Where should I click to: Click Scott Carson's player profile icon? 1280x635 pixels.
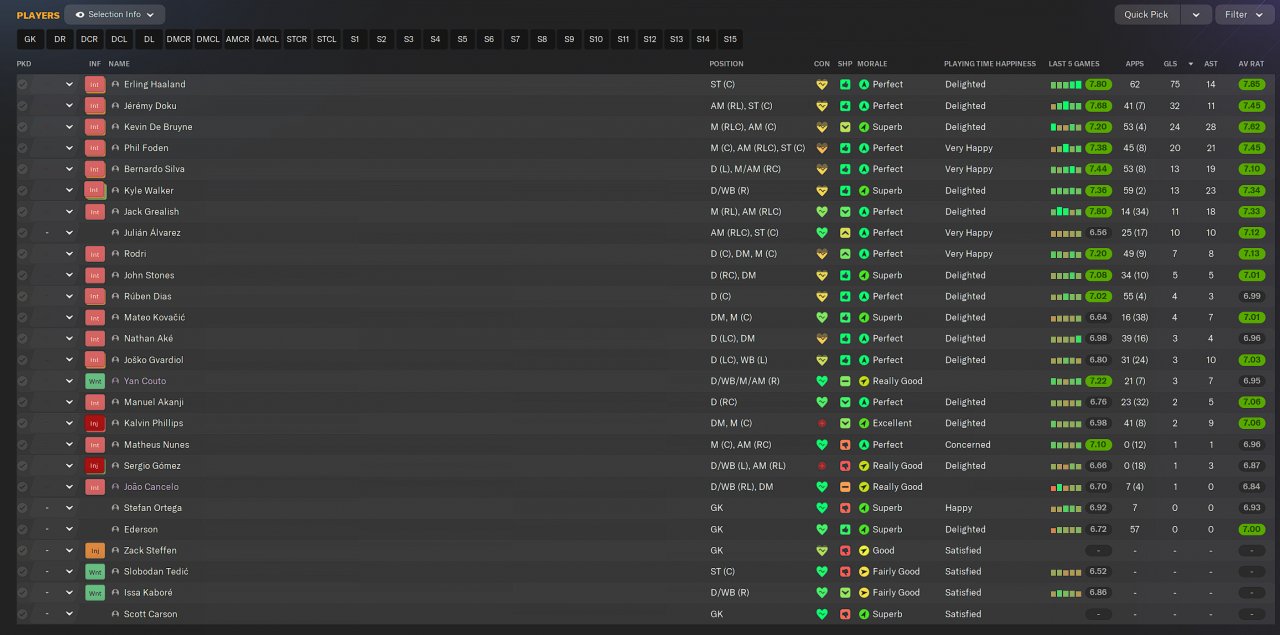[x=116, y=614]
